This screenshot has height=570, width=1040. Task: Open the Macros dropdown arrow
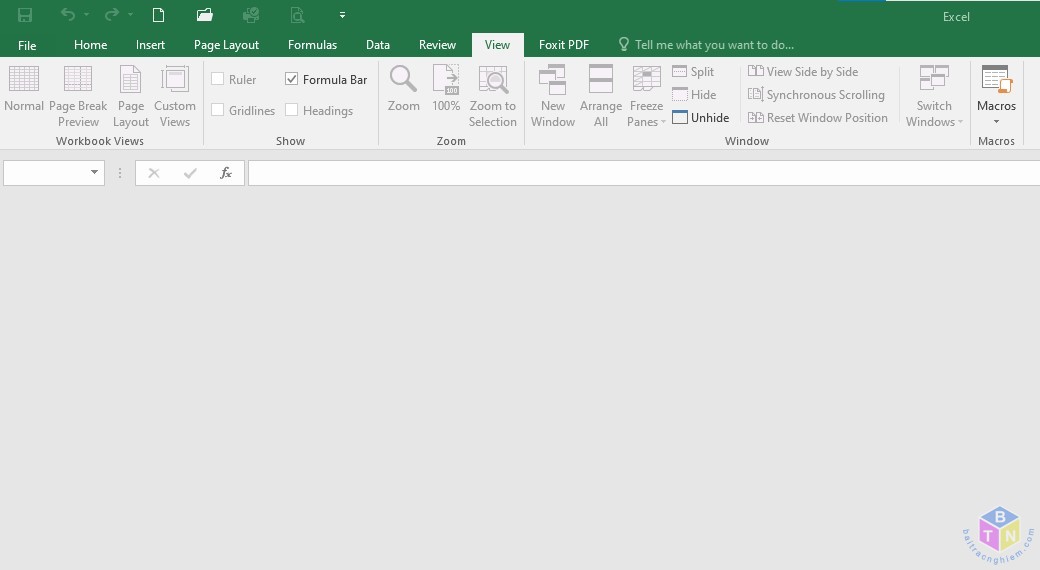pos(996,122)
